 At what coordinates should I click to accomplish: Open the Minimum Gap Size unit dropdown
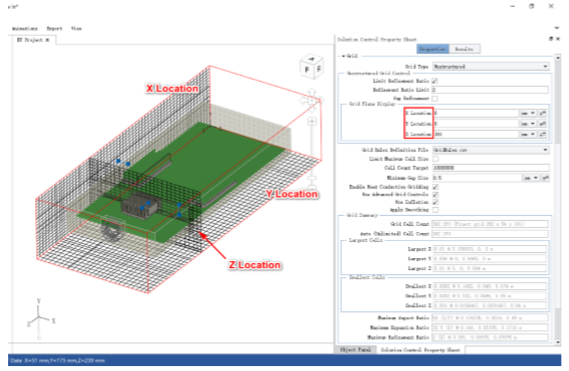531,178
